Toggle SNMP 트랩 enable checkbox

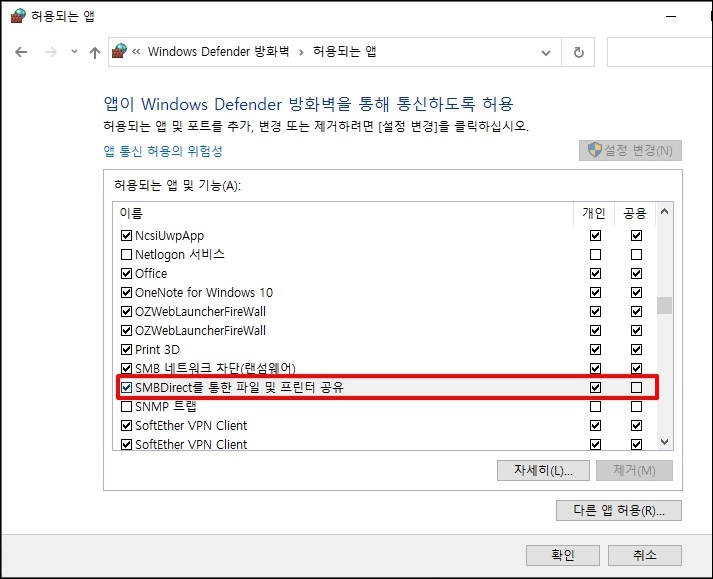click(126, 406)
